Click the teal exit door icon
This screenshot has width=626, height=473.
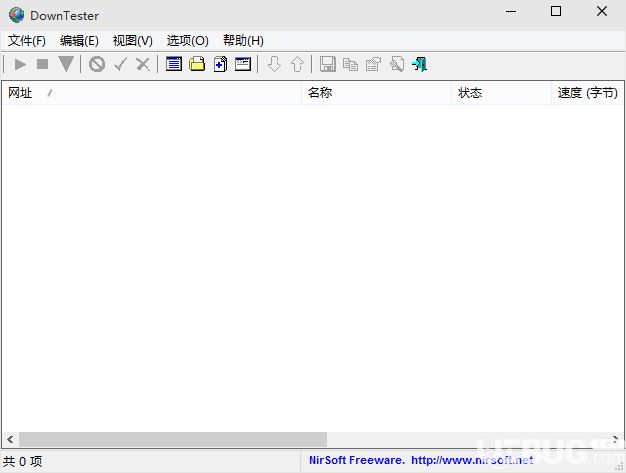pos(420,64)
